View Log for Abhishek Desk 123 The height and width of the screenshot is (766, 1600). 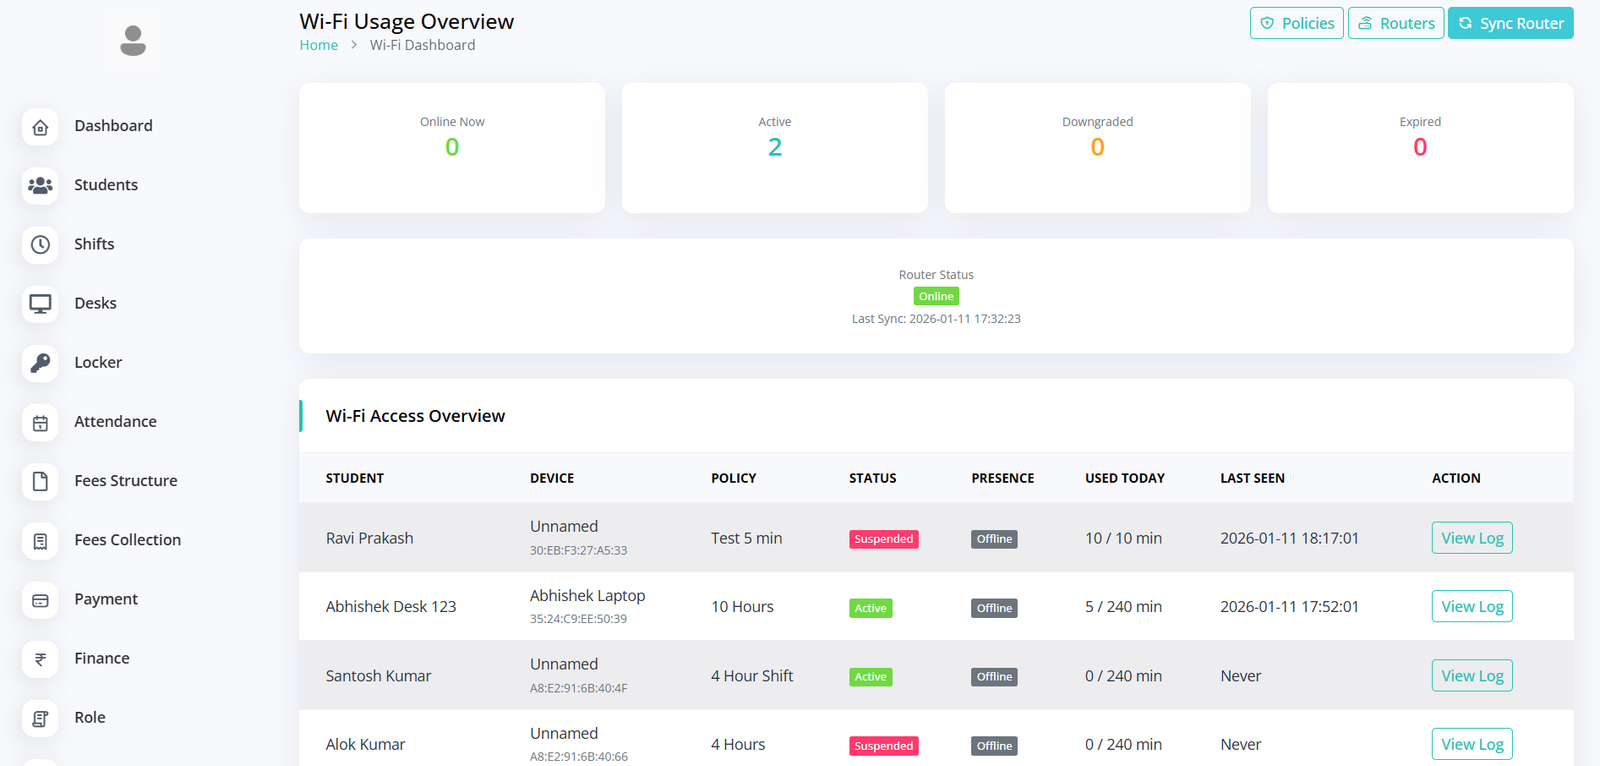click(x=1471, y=607)
